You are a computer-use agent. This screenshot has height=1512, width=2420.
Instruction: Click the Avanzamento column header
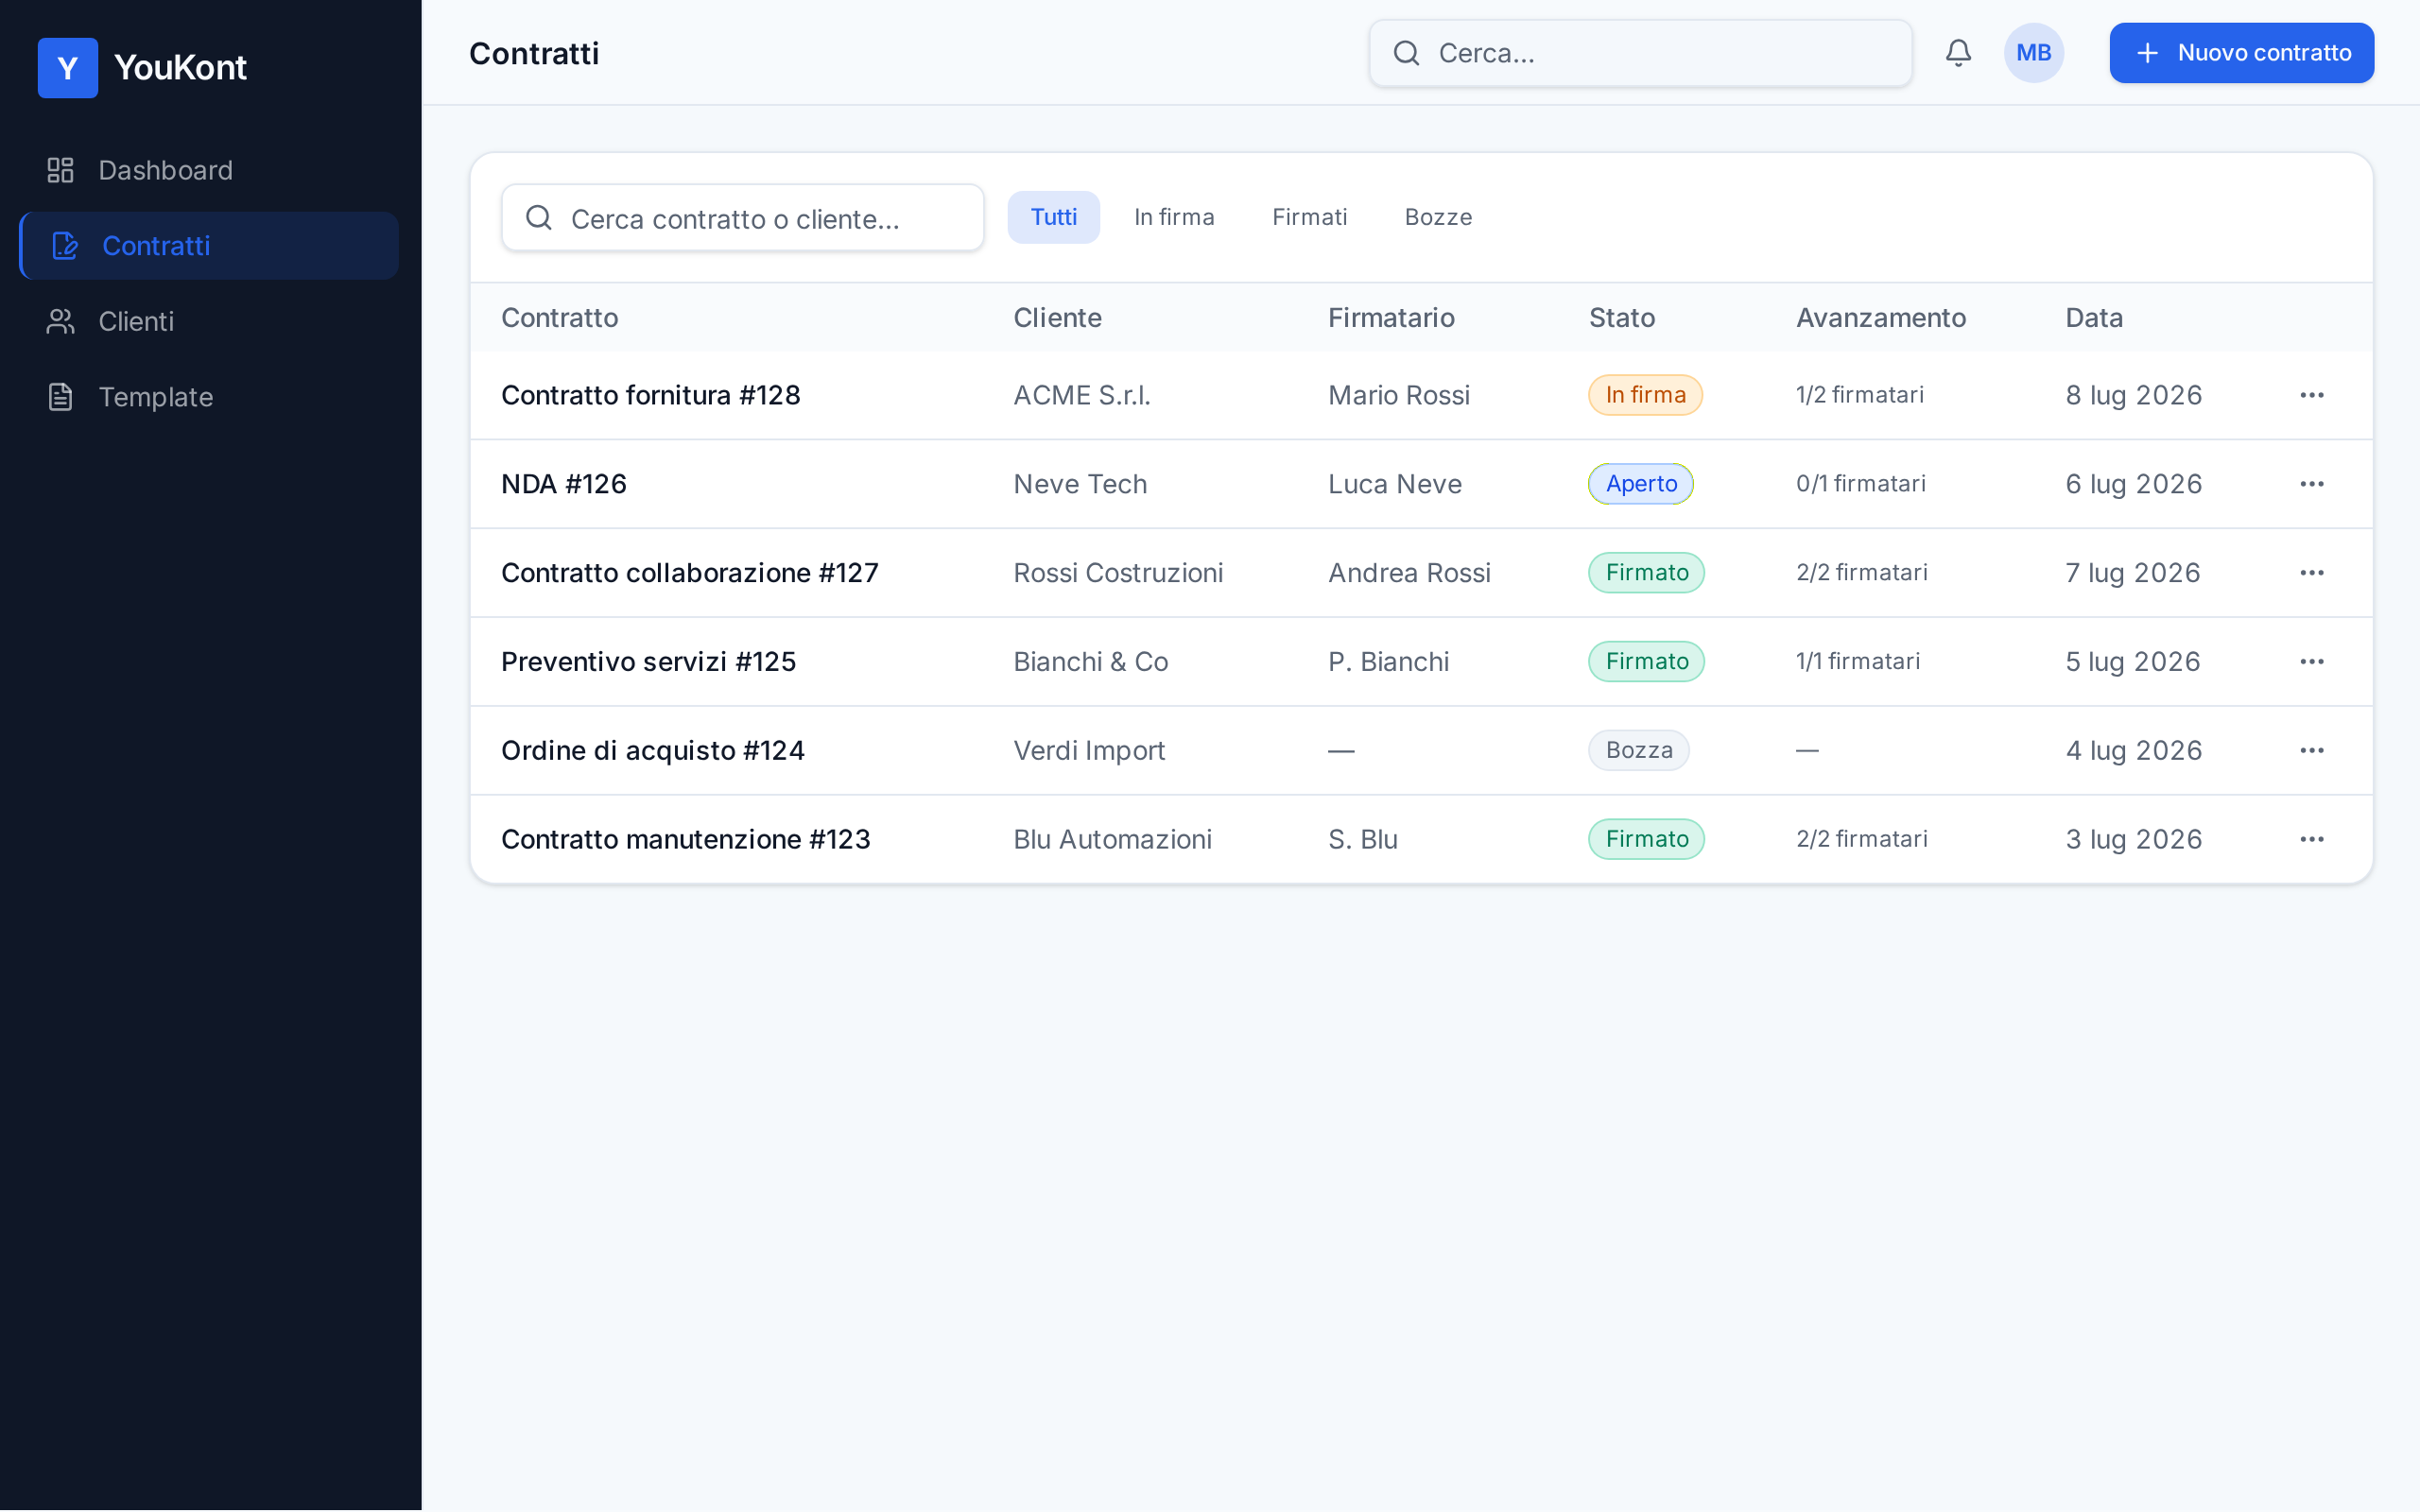pyautogui.click(x=1880, y=318)
